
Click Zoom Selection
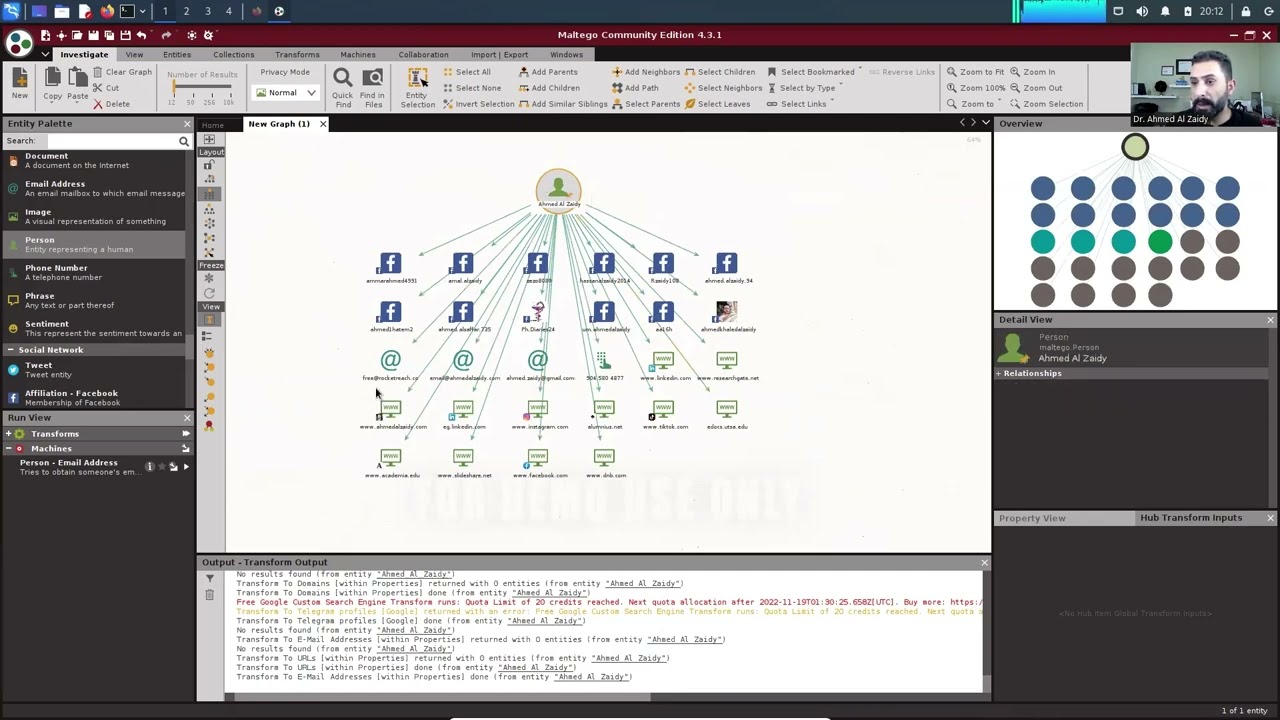1046,104
